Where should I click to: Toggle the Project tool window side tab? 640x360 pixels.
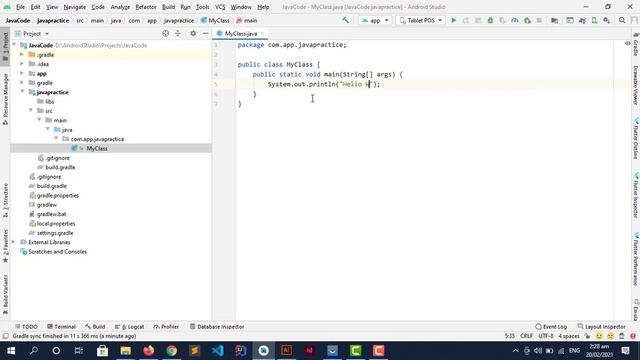[x=5, y=46]
